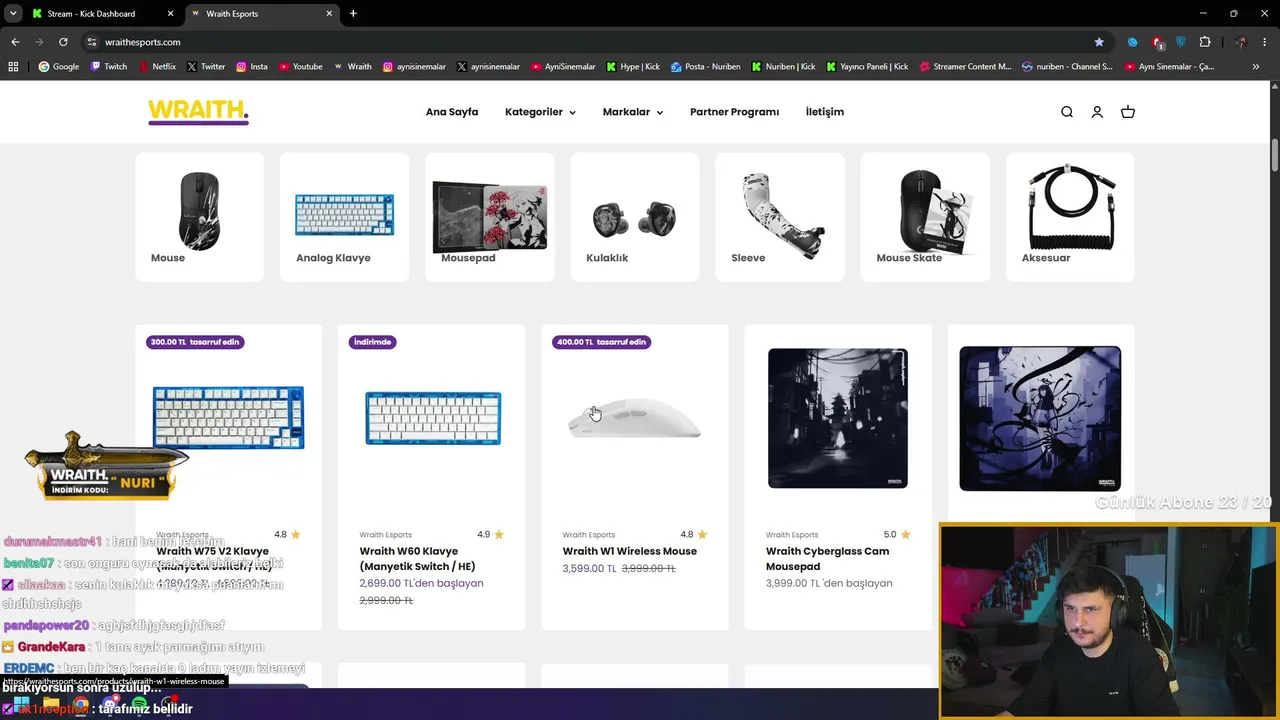Open the Nuriben | Kick bookmark
The width and height of the screenshot is (1280, 720).
pyautogui.click(x=783, y=67)
